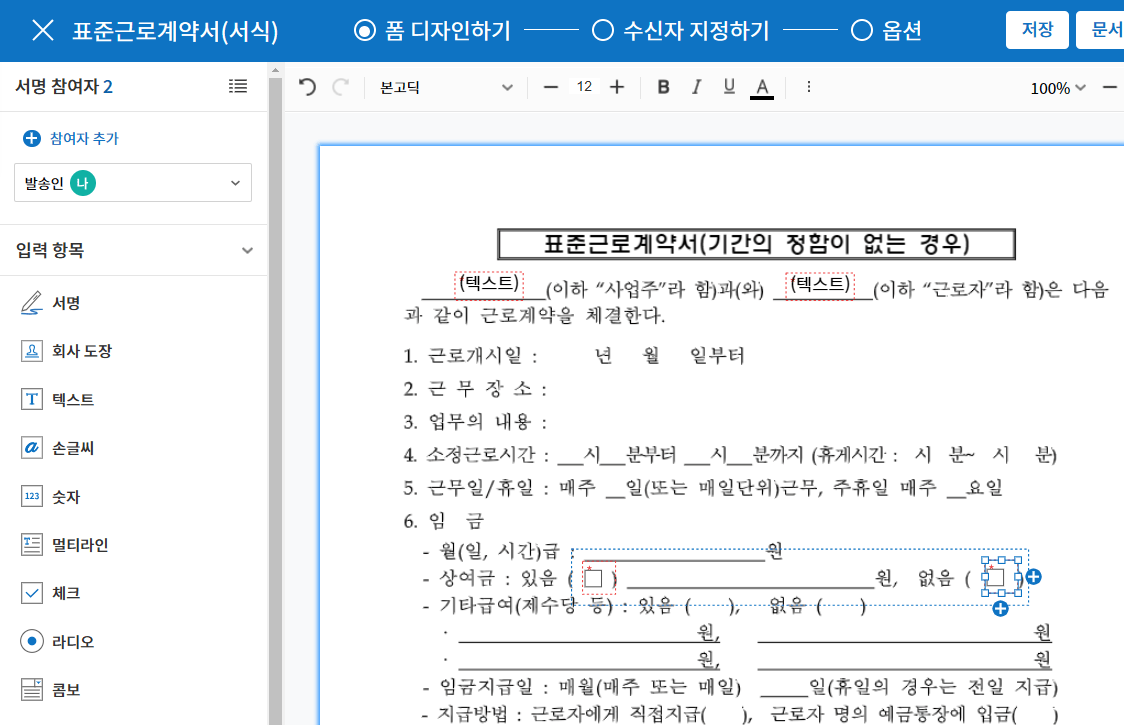Screen dimensions: 1124x725
Task: Open the participant list icon beside 서명 참여자
Action: (238, 86)
